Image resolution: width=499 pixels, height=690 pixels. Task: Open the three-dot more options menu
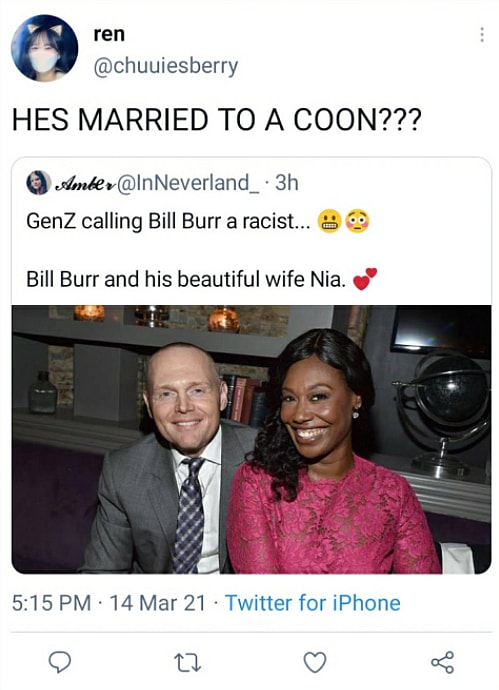(482, 35)
